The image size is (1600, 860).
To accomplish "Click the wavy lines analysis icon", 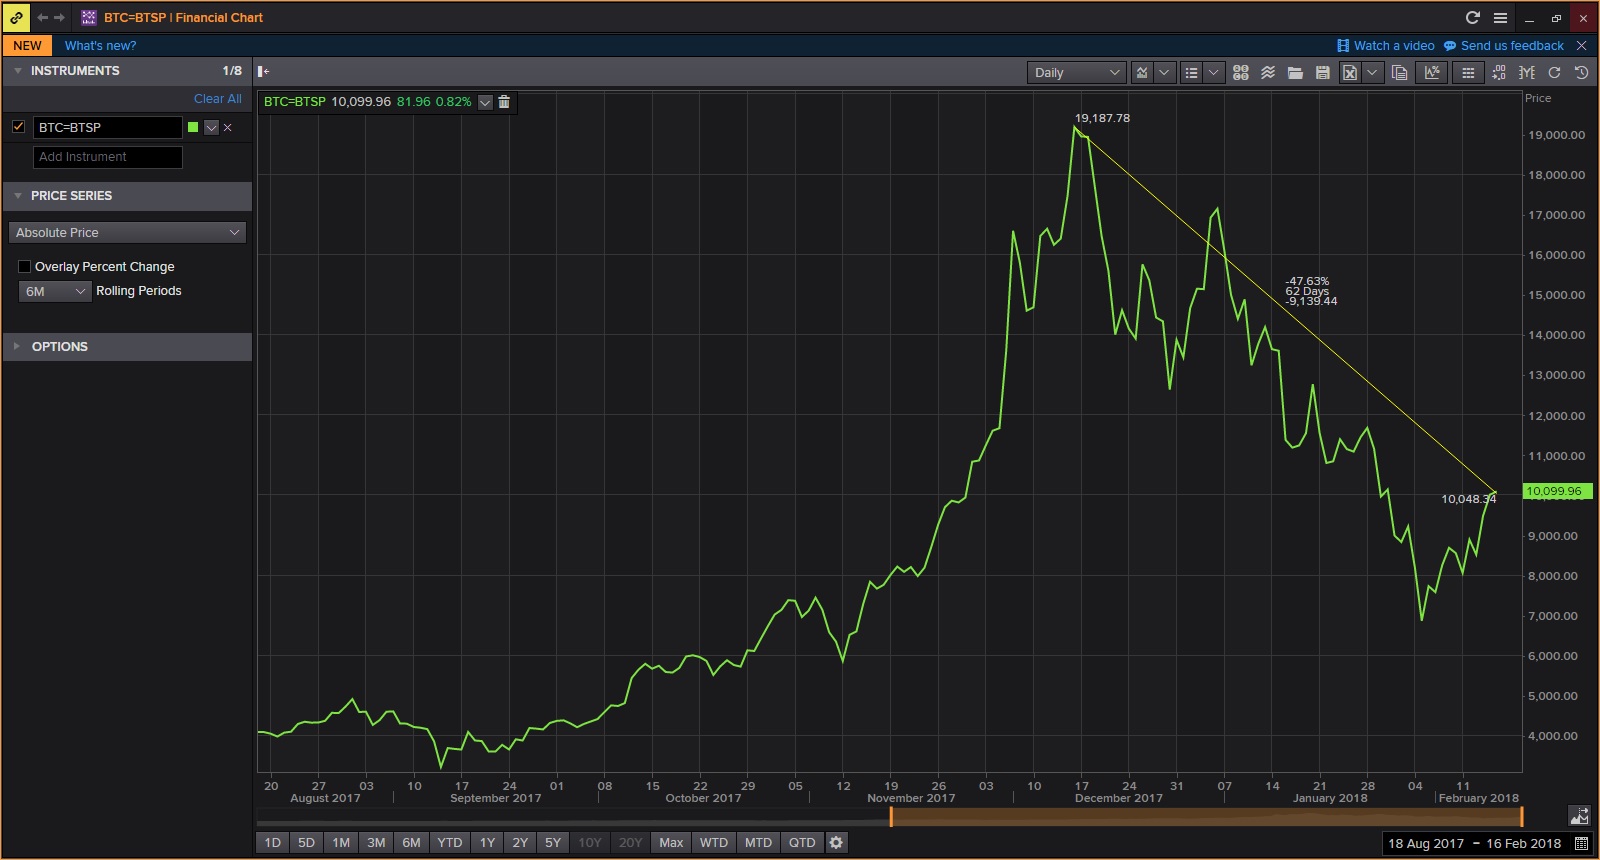I will pyautogui.click(x=1268, y=72).
